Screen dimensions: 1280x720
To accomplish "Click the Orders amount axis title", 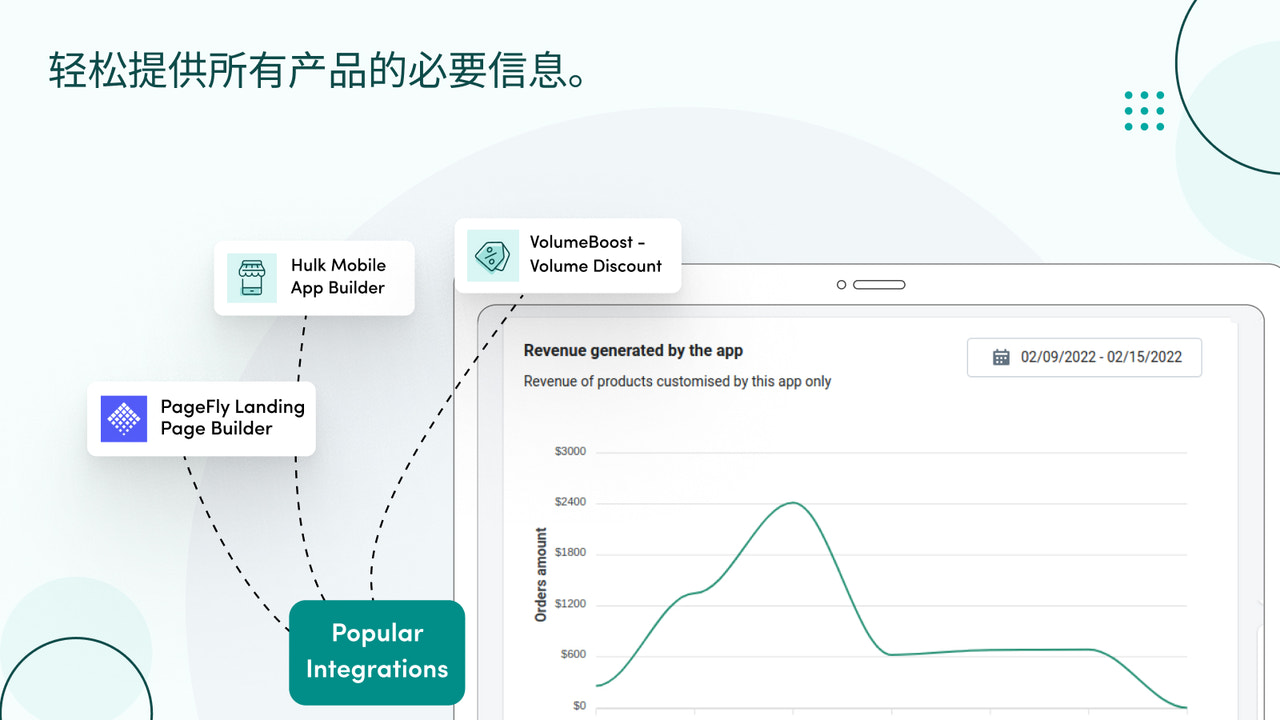I will pyautogui.click(x=541, y=575).
